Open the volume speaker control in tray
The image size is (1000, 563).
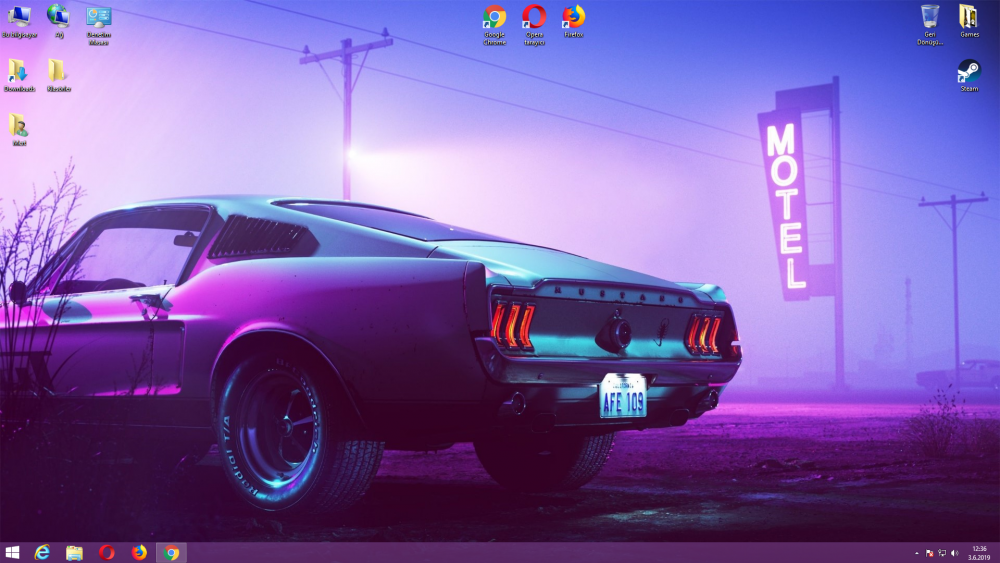955,552
